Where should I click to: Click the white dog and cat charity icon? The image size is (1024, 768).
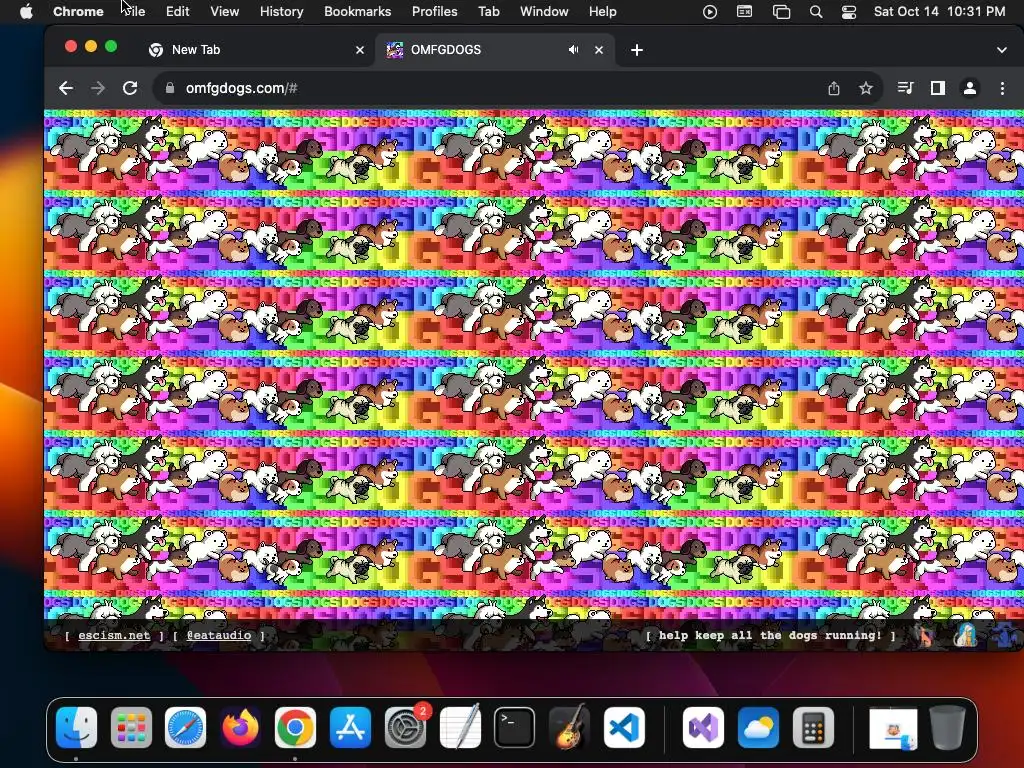point(965,635)
